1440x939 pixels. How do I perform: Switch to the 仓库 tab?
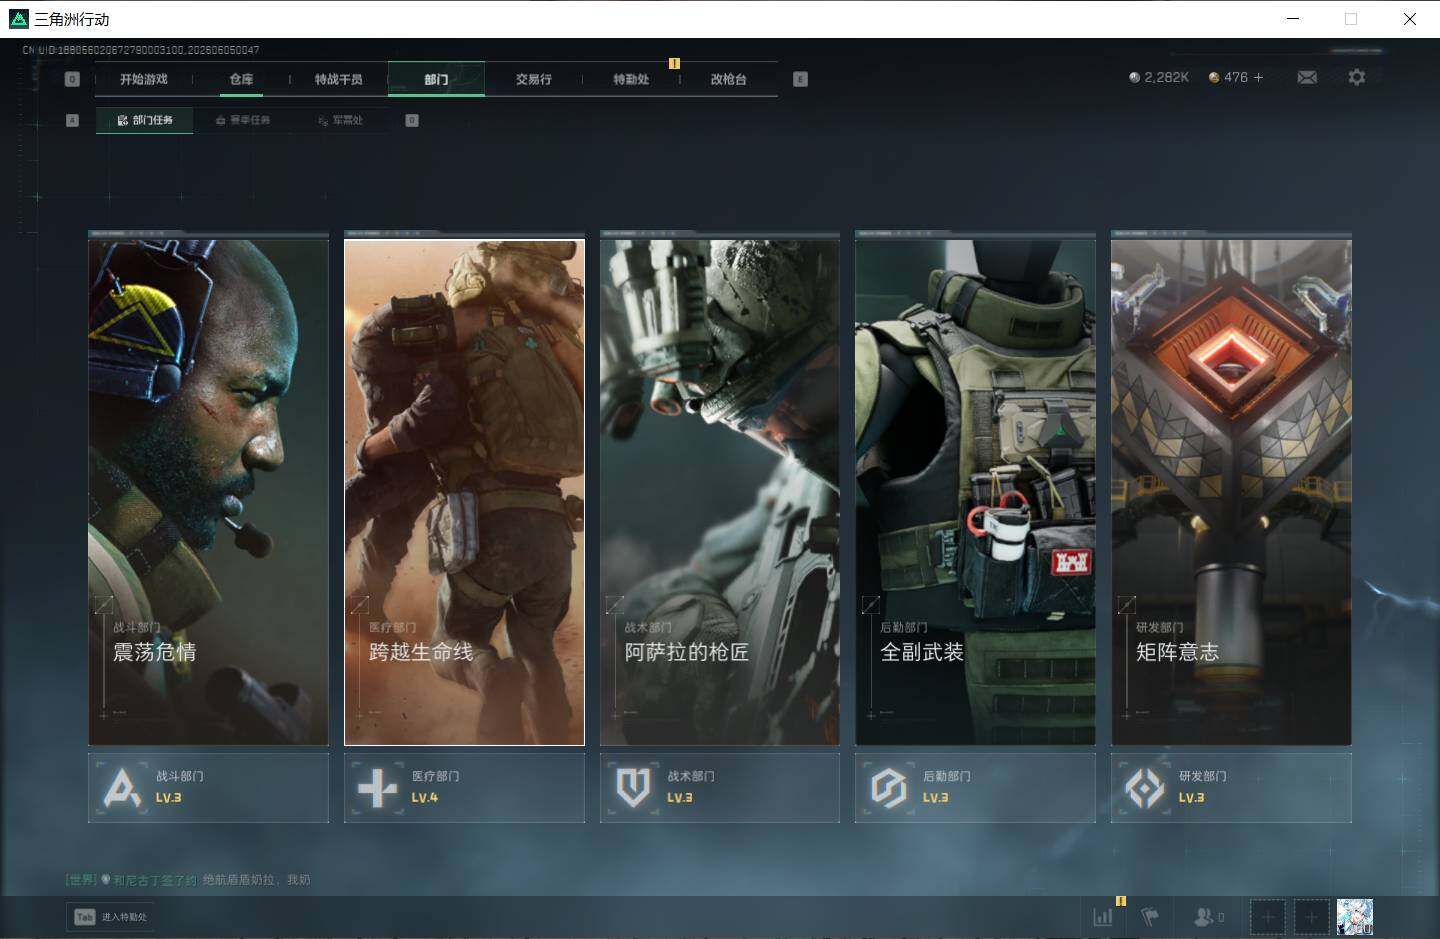241,79
